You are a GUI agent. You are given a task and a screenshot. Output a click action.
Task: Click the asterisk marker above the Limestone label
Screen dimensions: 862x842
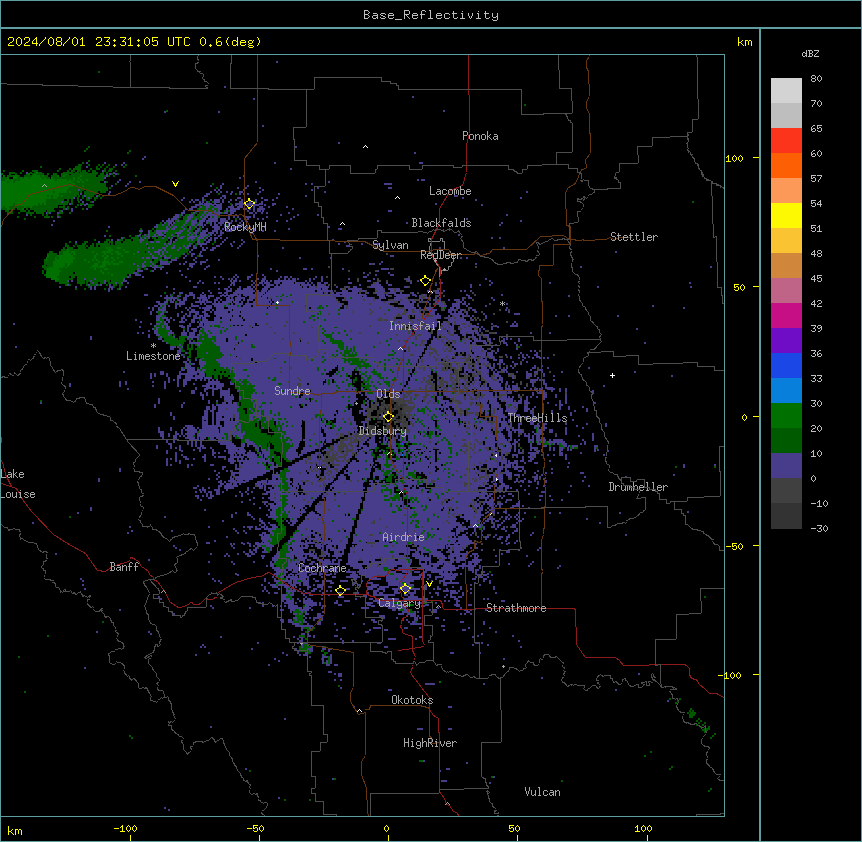pos(153,346)
